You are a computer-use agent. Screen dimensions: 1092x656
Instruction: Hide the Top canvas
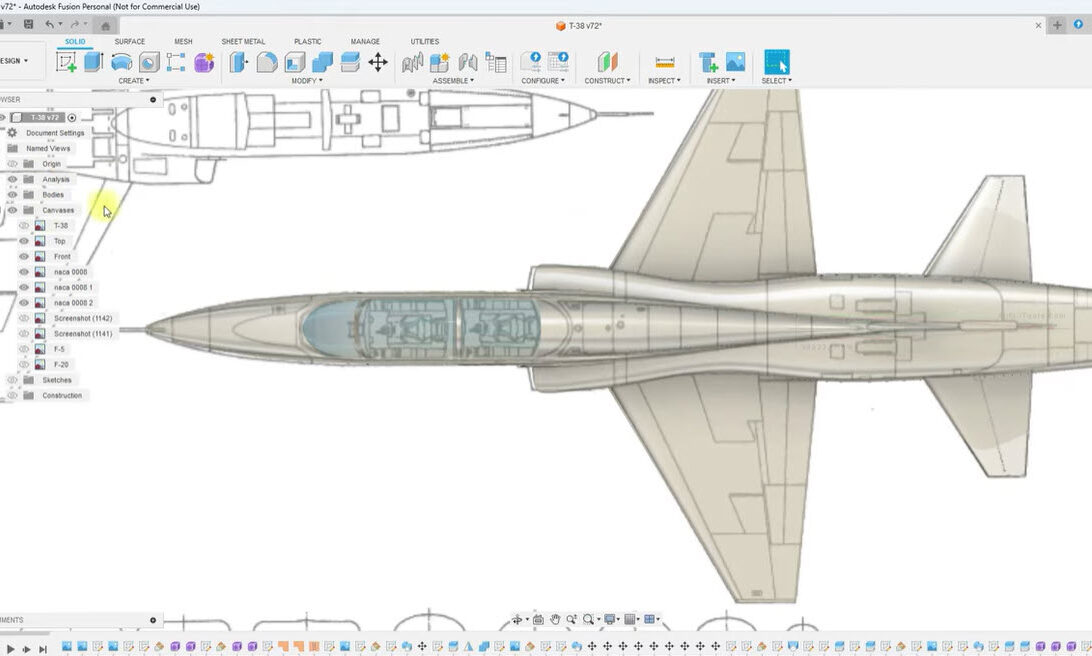click(24, 241)
